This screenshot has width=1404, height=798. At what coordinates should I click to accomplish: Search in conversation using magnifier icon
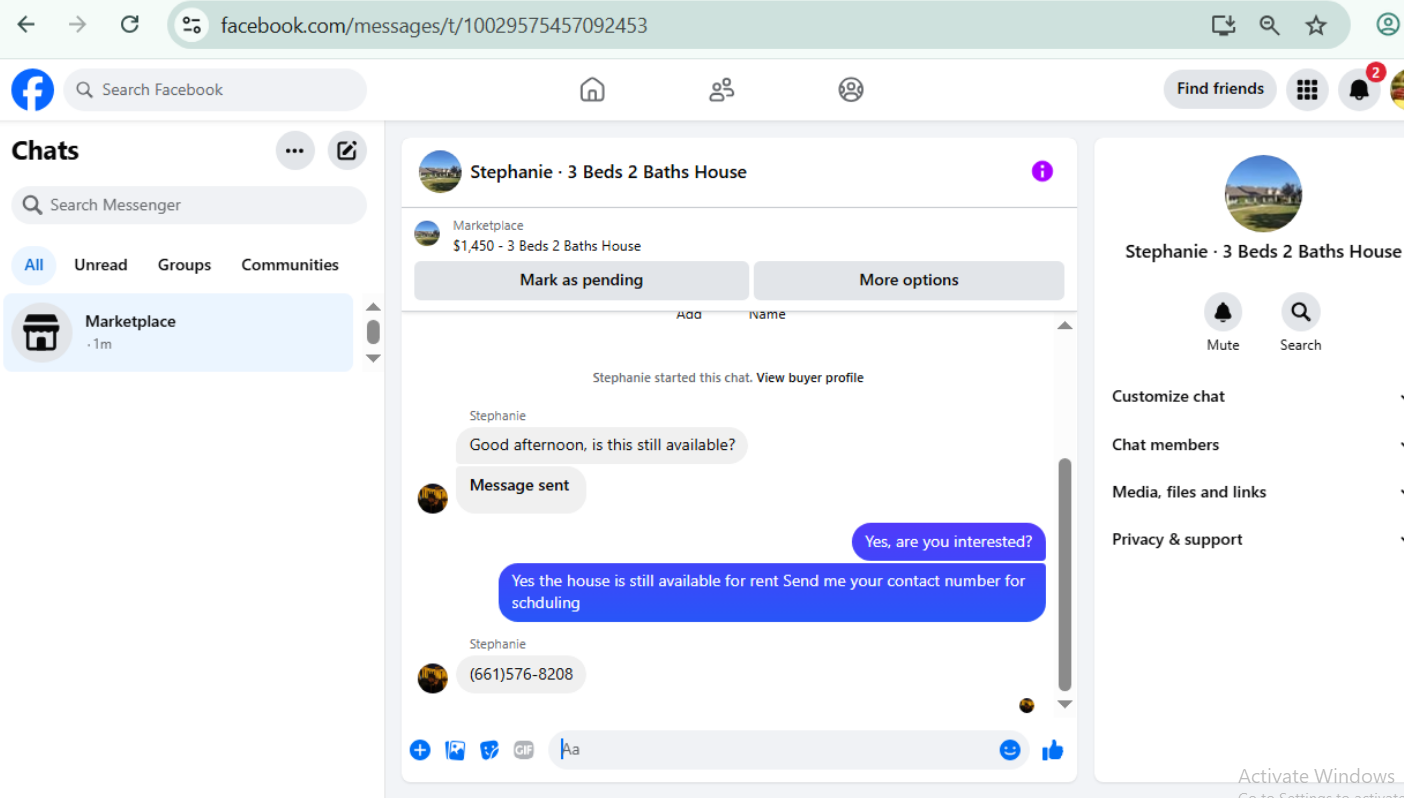[1301, 312]
